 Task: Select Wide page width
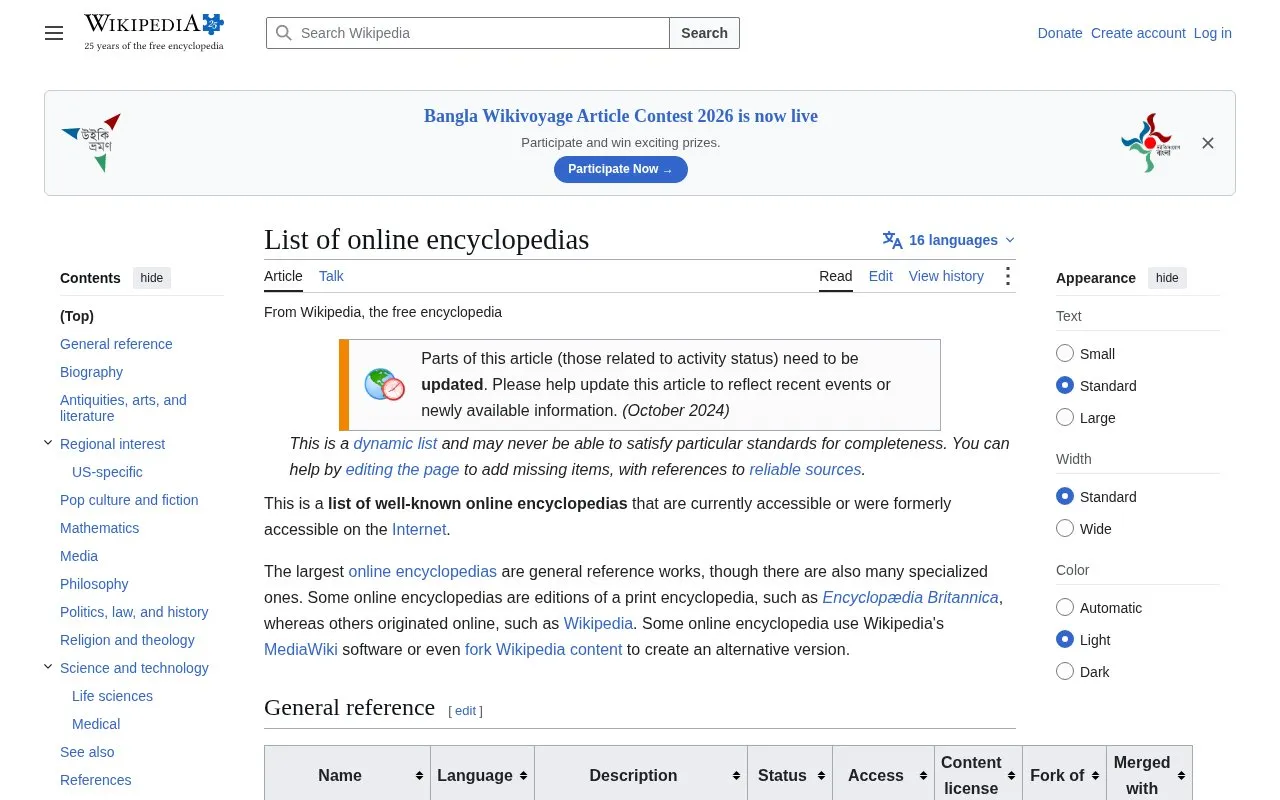(x=1065, y=528)
